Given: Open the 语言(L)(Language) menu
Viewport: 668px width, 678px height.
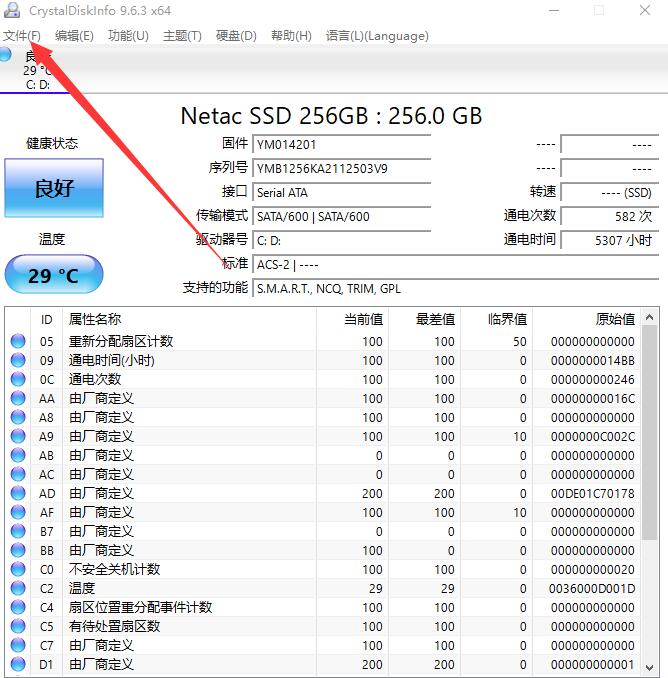Looking at the screenshot, I should pyautogui.click(x=377, y=35).
